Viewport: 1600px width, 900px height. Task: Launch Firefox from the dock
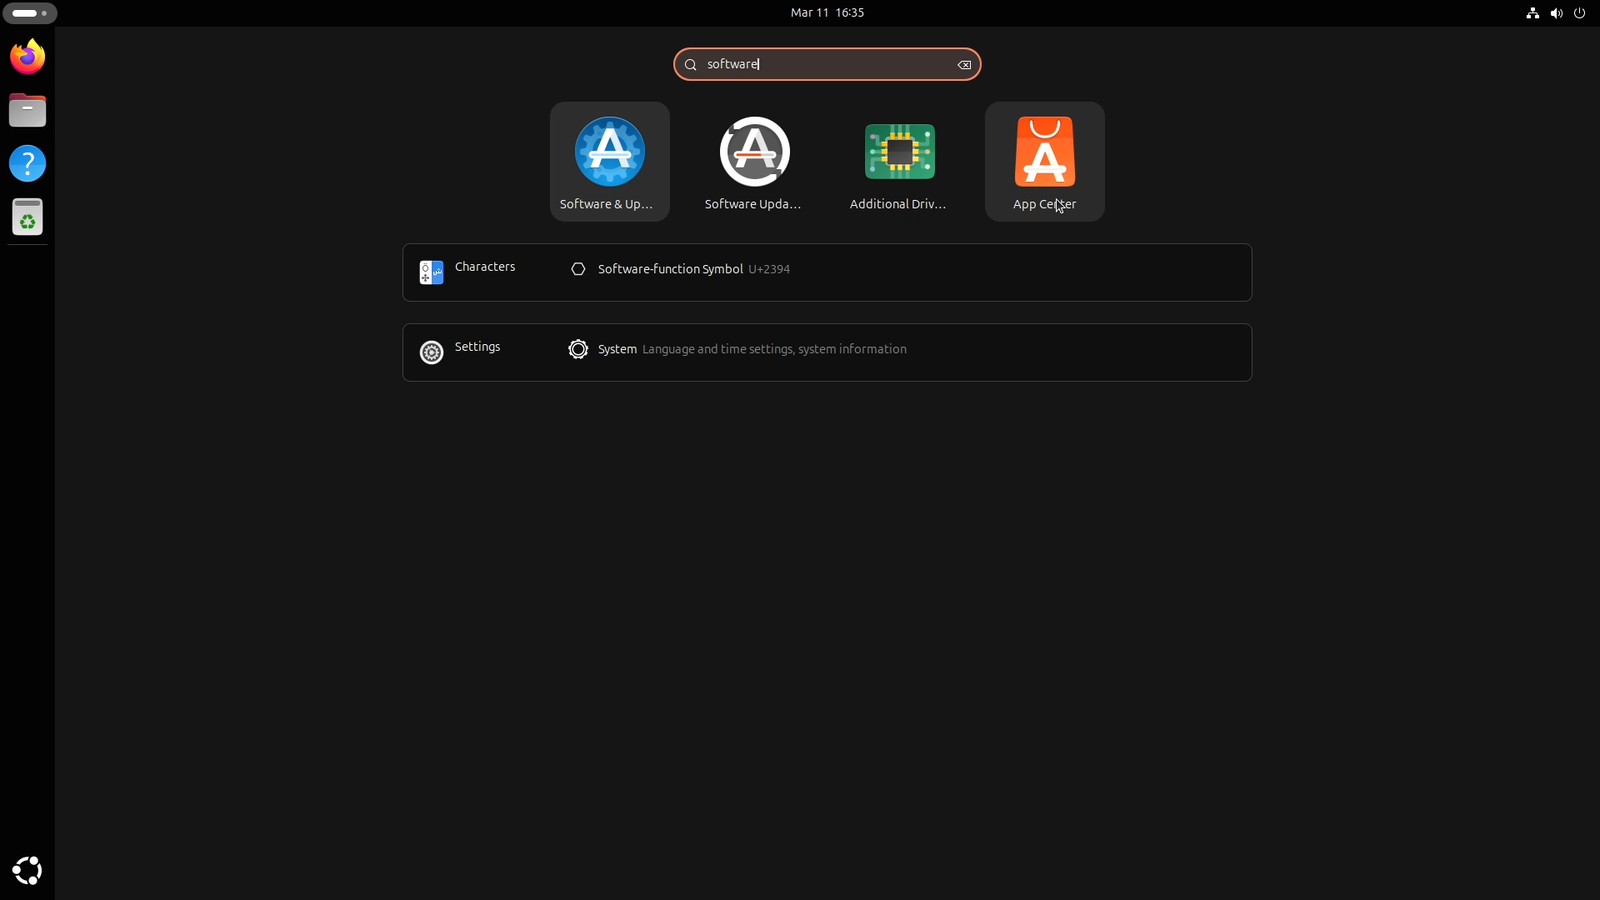27,57
